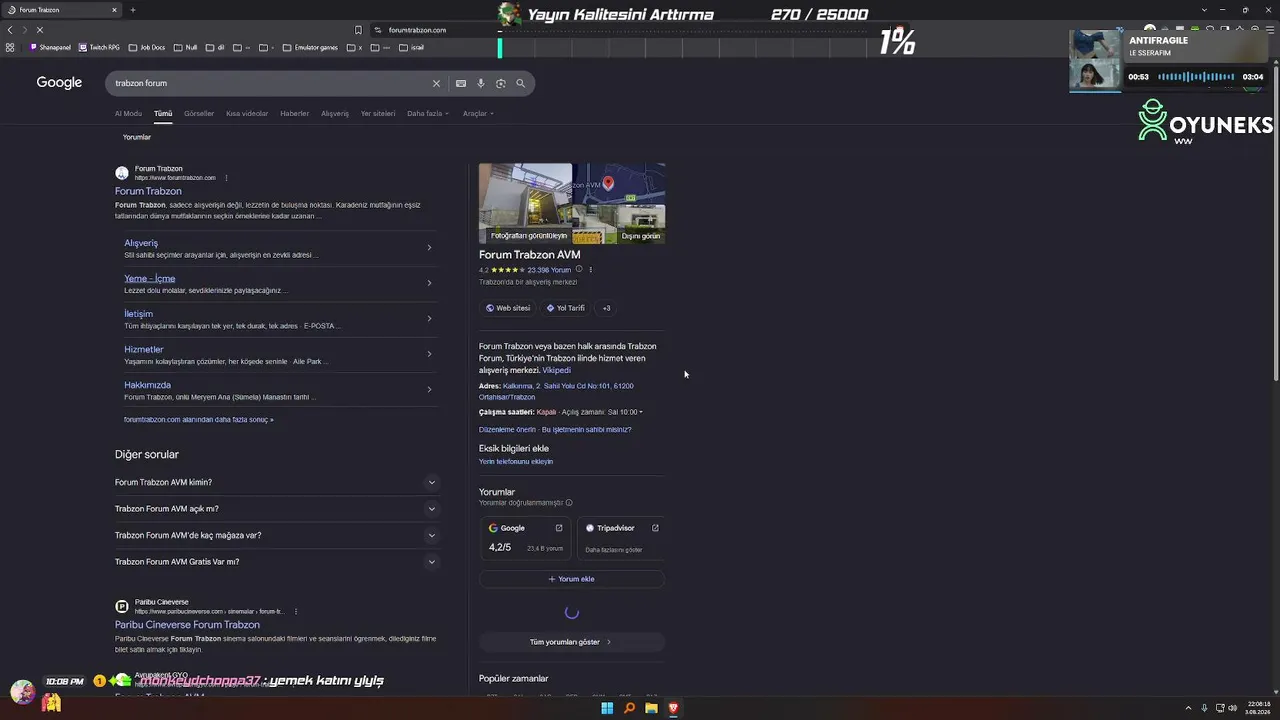The width and height of the screenshot is (1280, 720).
Task: Open Windows Start menu
Action: click(607, 708)
